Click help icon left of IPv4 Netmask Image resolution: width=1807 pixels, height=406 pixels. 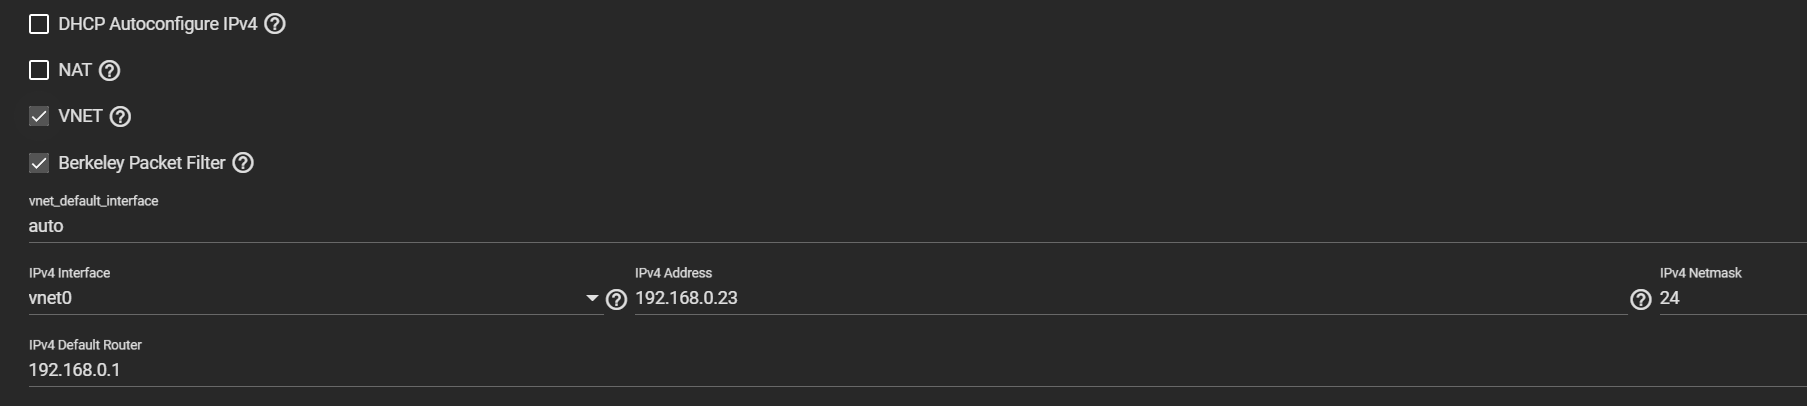click(x=1641, y=299)
